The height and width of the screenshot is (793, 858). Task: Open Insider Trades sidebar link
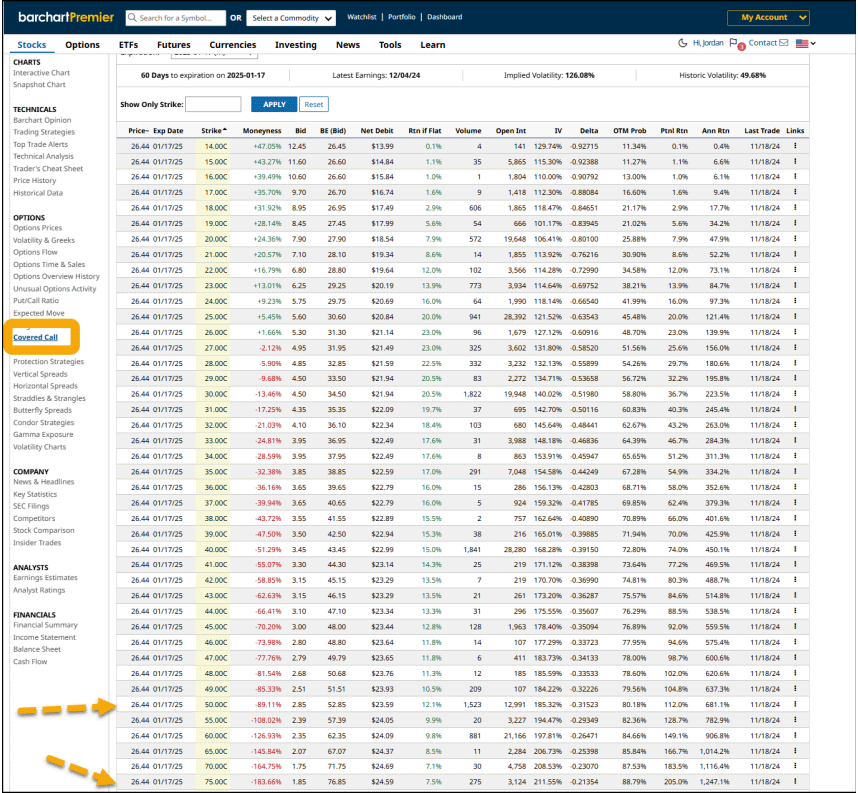(37, 543)
